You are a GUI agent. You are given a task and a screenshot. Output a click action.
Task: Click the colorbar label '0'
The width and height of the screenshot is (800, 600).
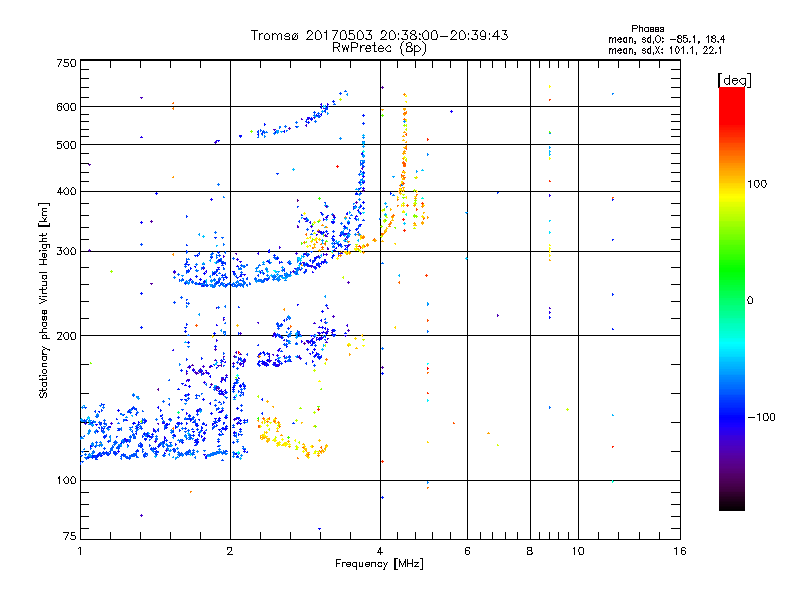tap(750, 300)
